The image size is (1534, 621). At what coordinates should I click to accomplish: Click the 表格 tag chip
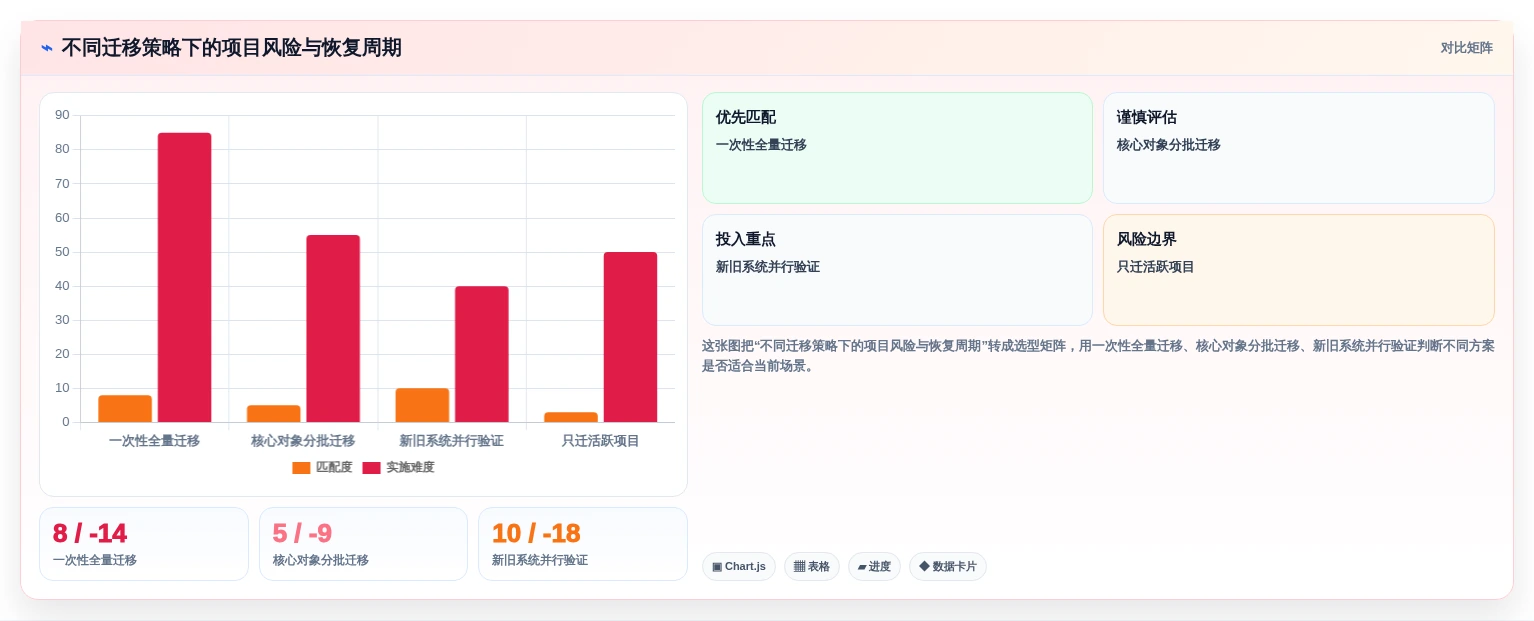click(812, 567)
